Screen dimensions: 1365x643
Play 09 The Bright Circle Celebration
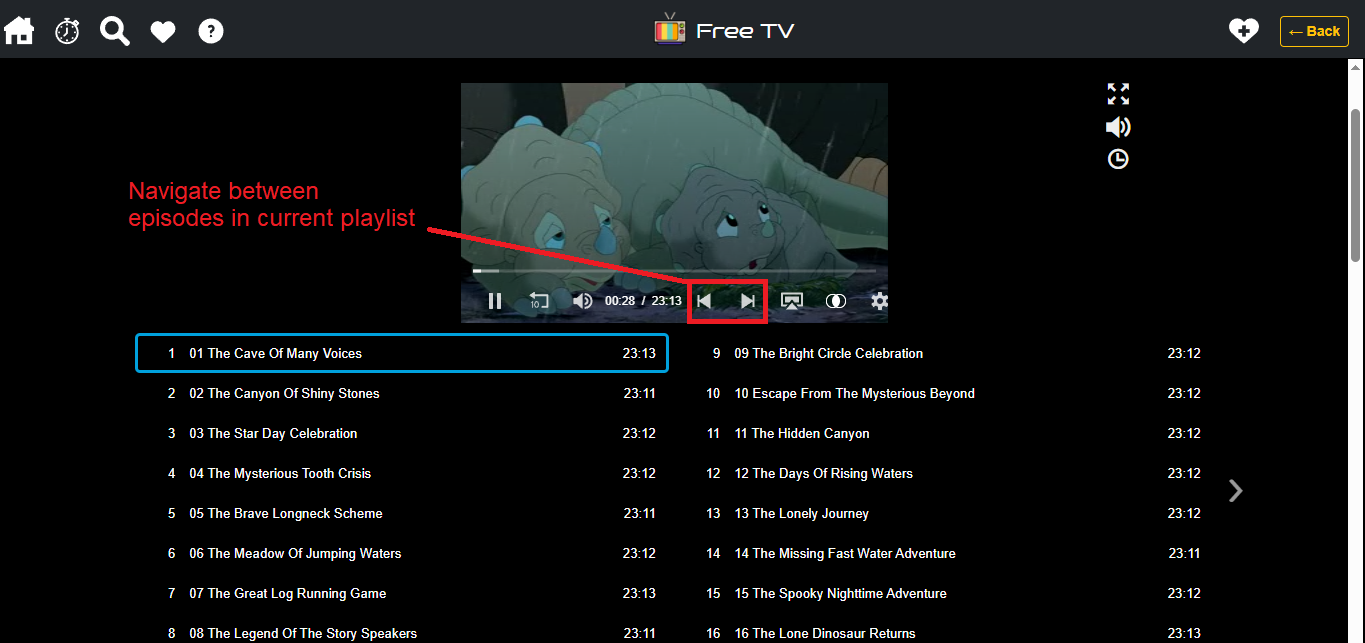[x=947, y=353]
